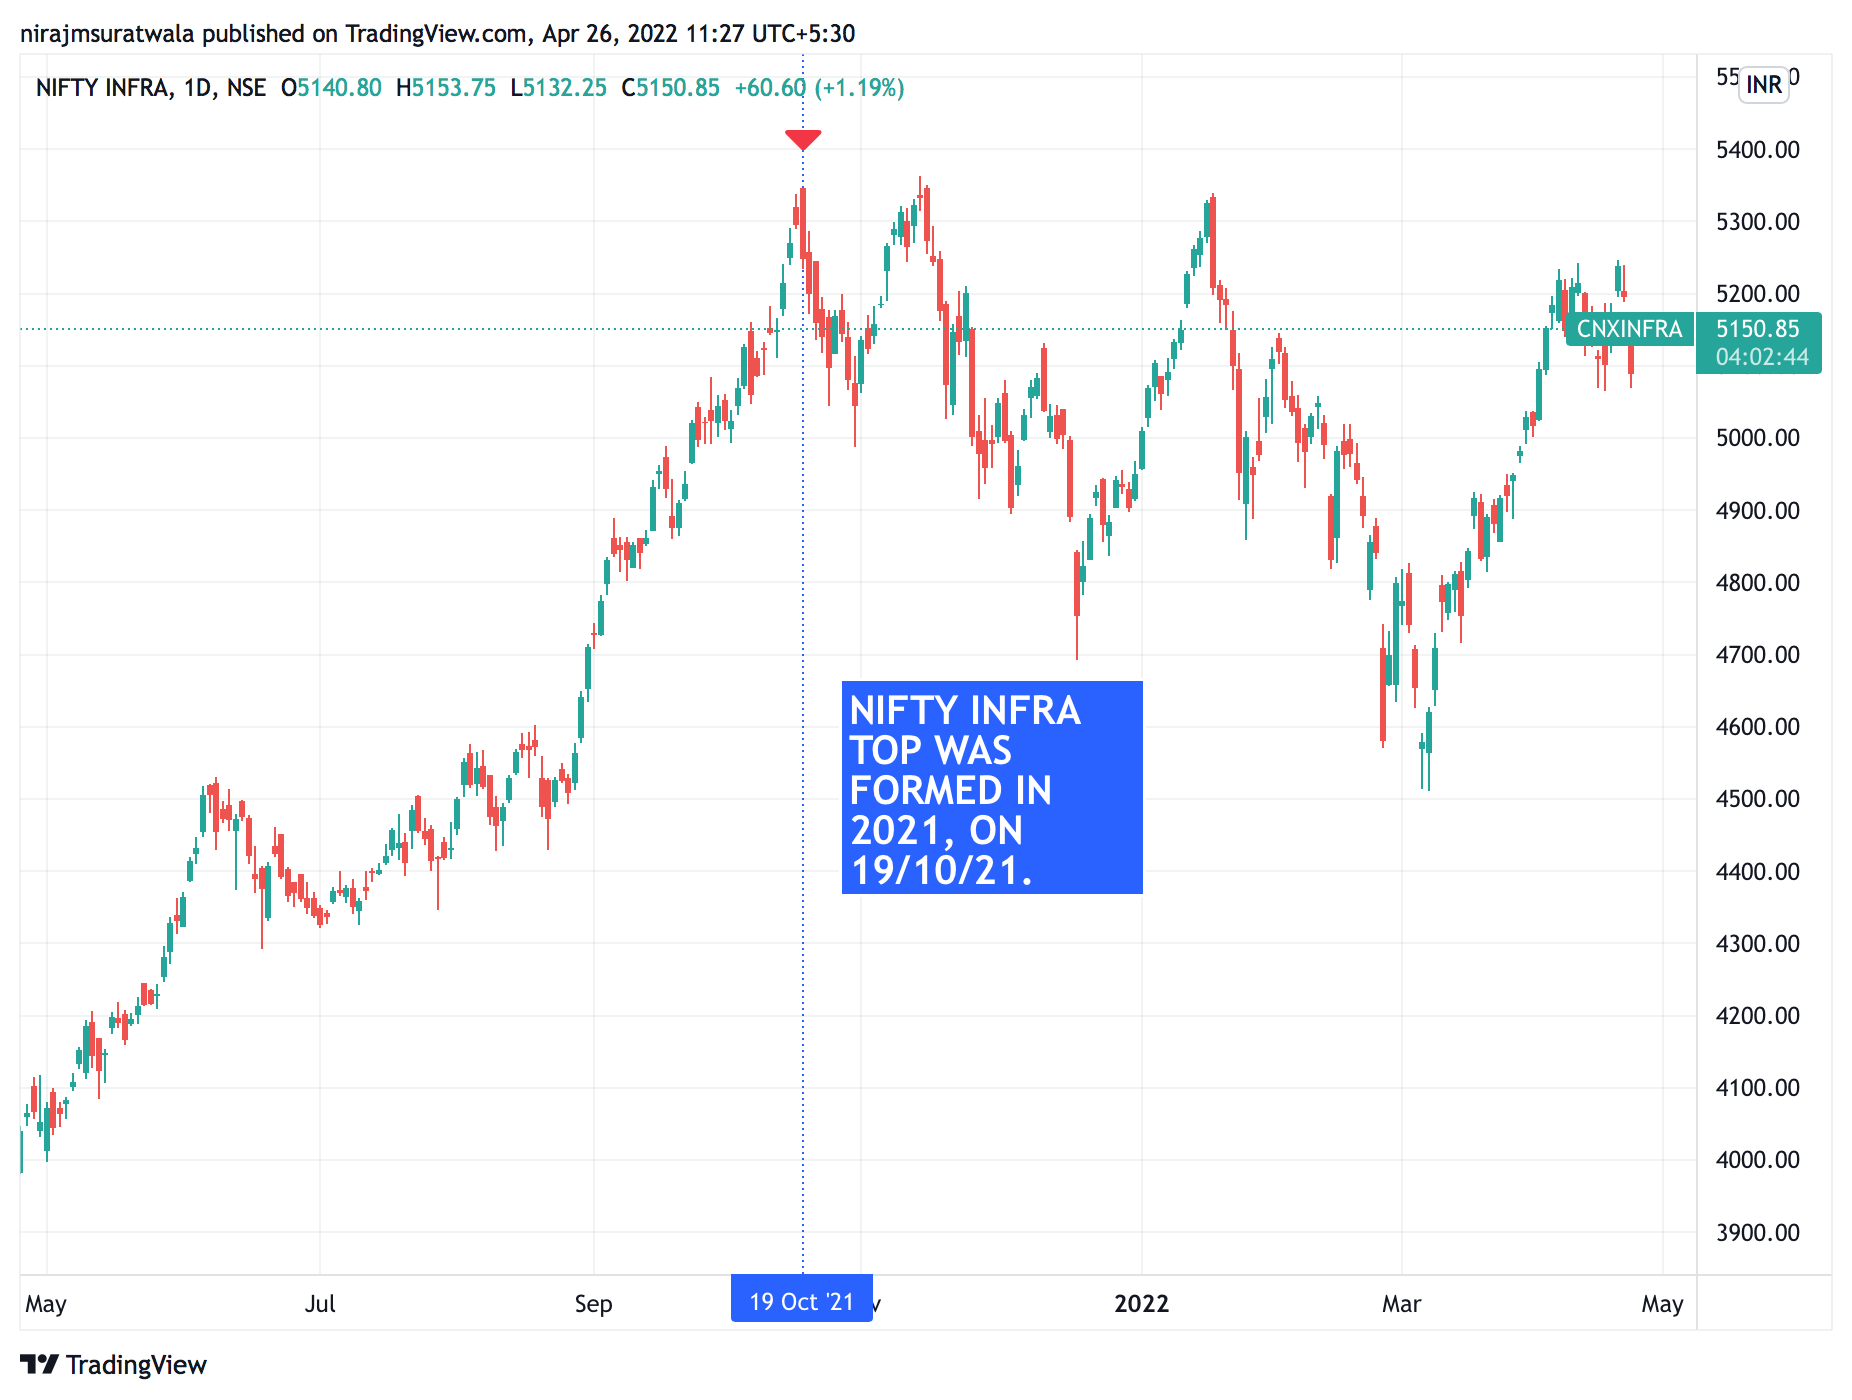1852x1400 pixels.
Task: Click the 4700.00 price axis label
Action: click(x=1757, y=655)
